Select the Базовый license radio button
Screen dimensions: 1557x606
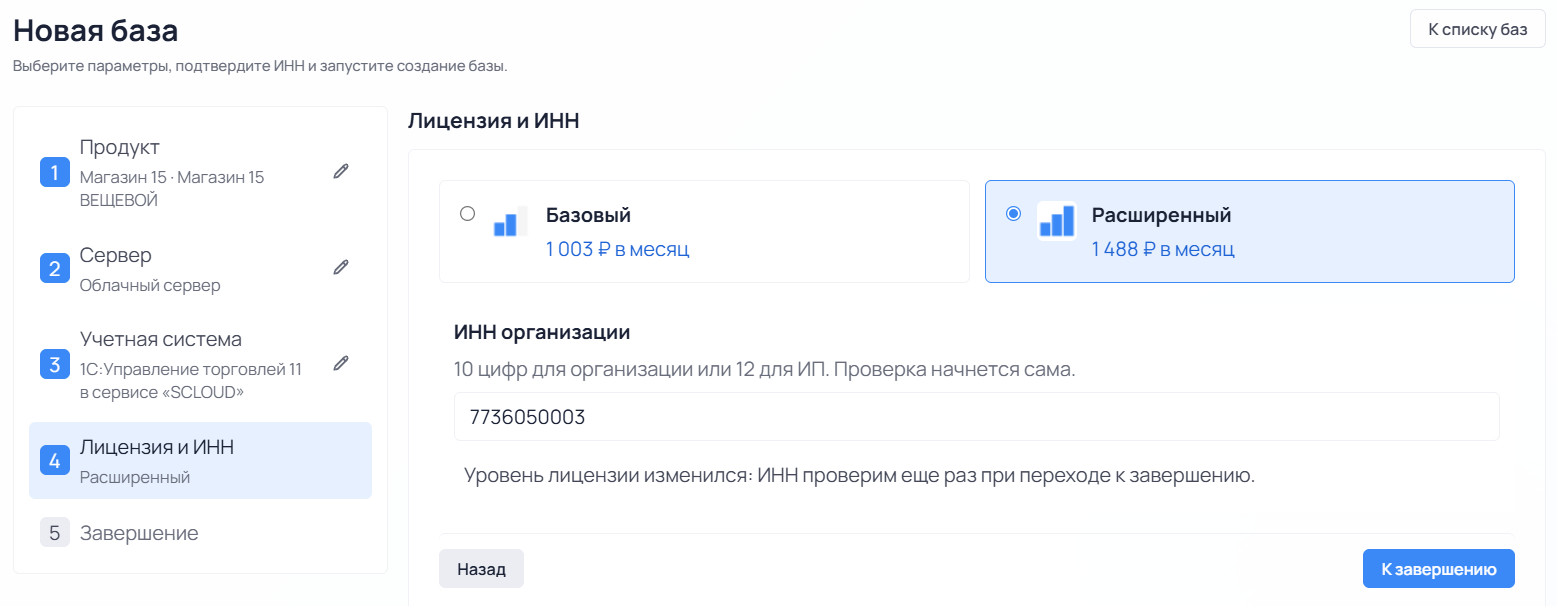(467, 213)
